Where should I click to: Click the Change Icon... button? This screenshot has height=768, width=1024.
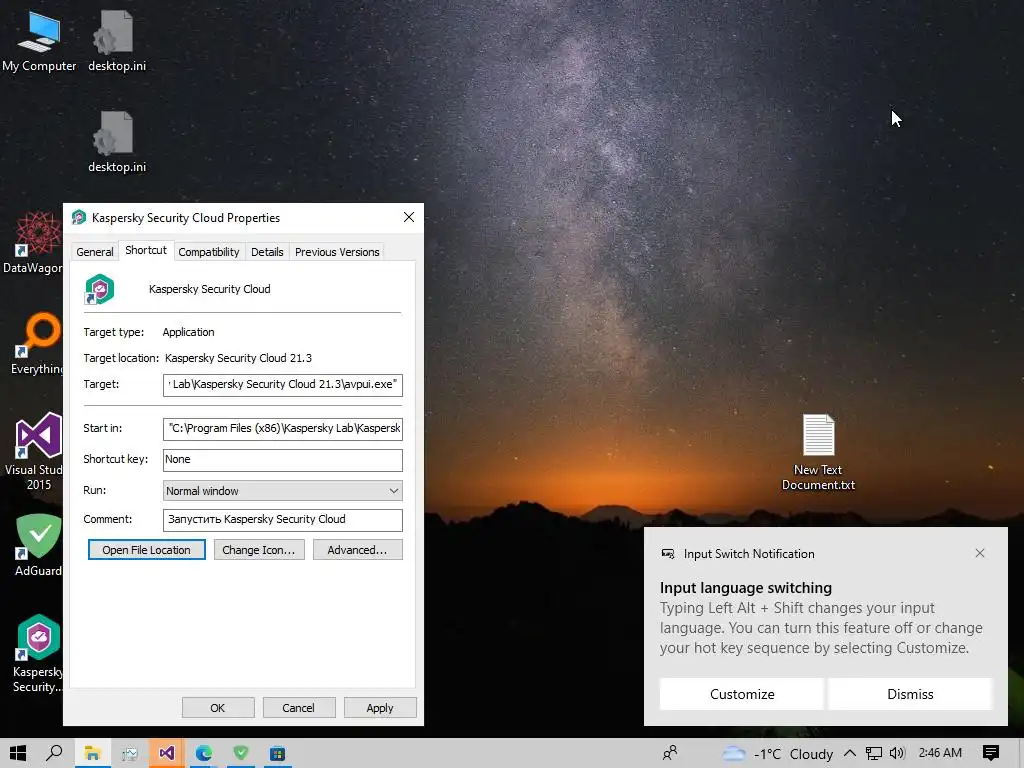259,550
